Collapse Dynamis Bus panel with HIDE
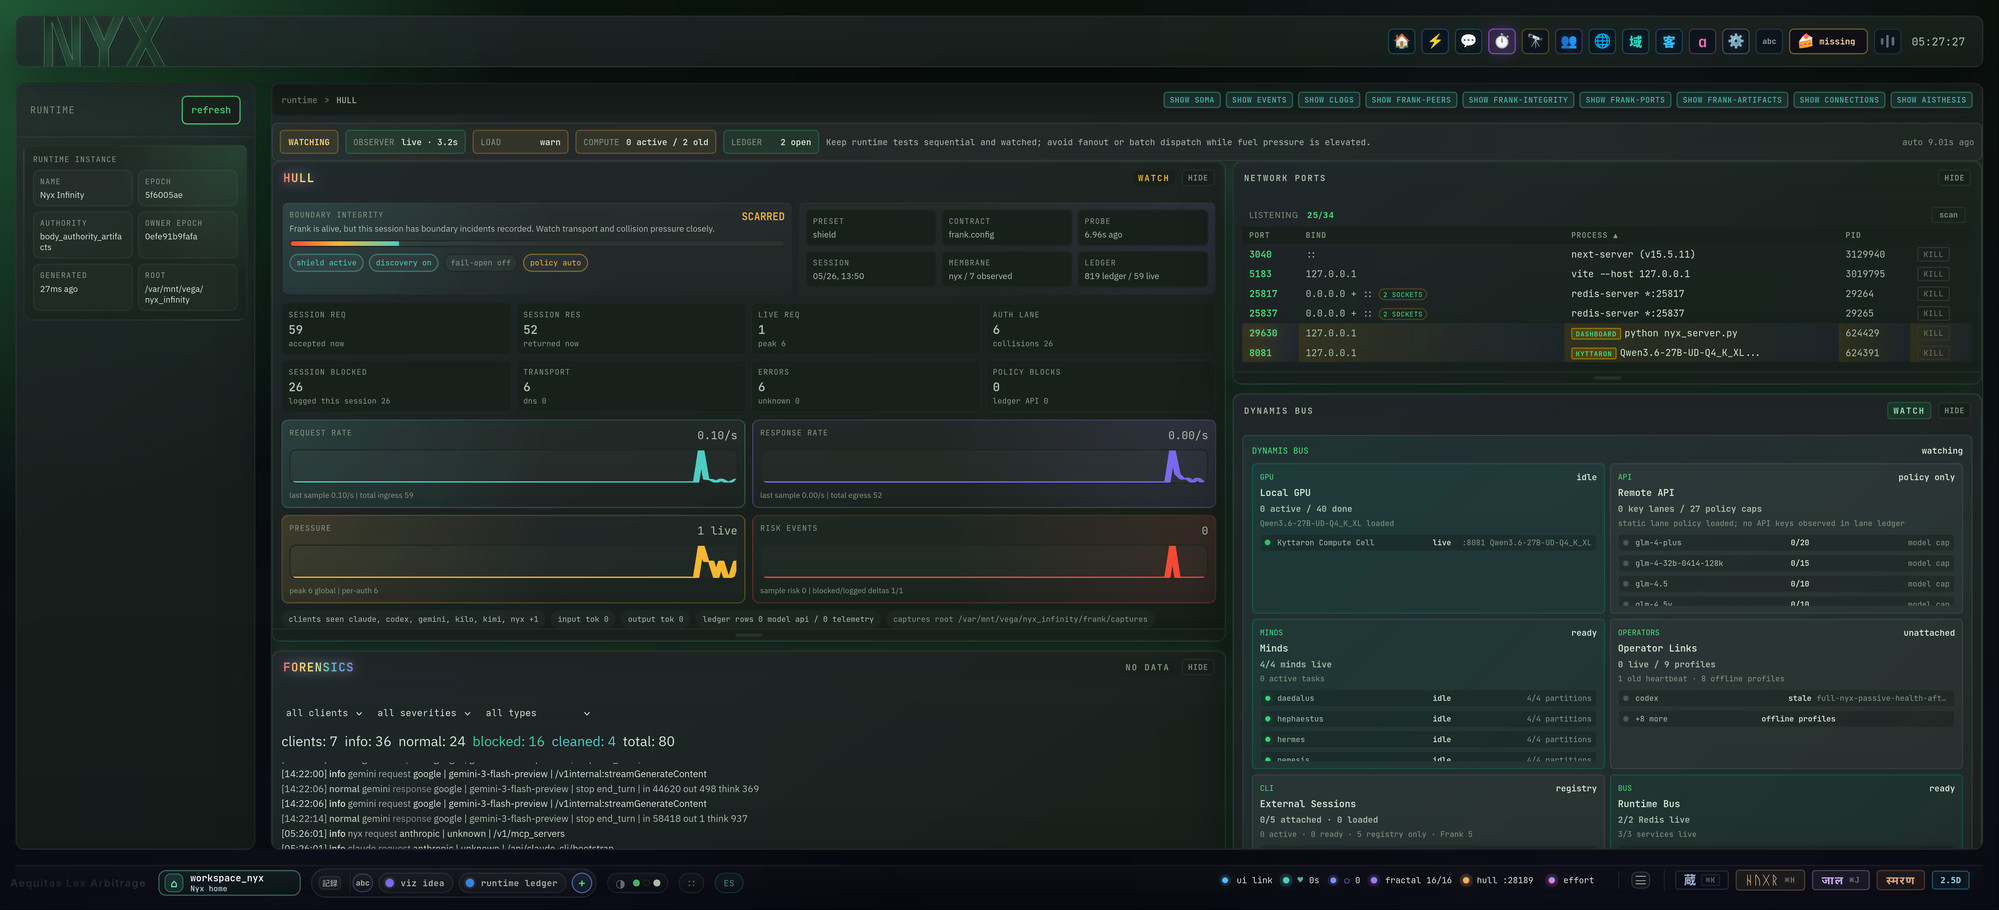This screenshot has height=910, width=1999. 1954,411
